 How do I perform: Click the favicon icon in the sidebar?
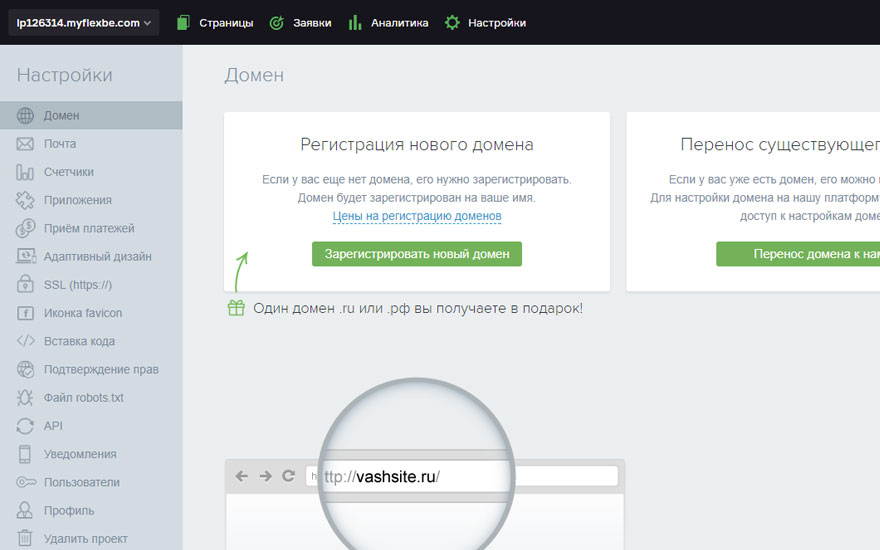tap(25, 313)
